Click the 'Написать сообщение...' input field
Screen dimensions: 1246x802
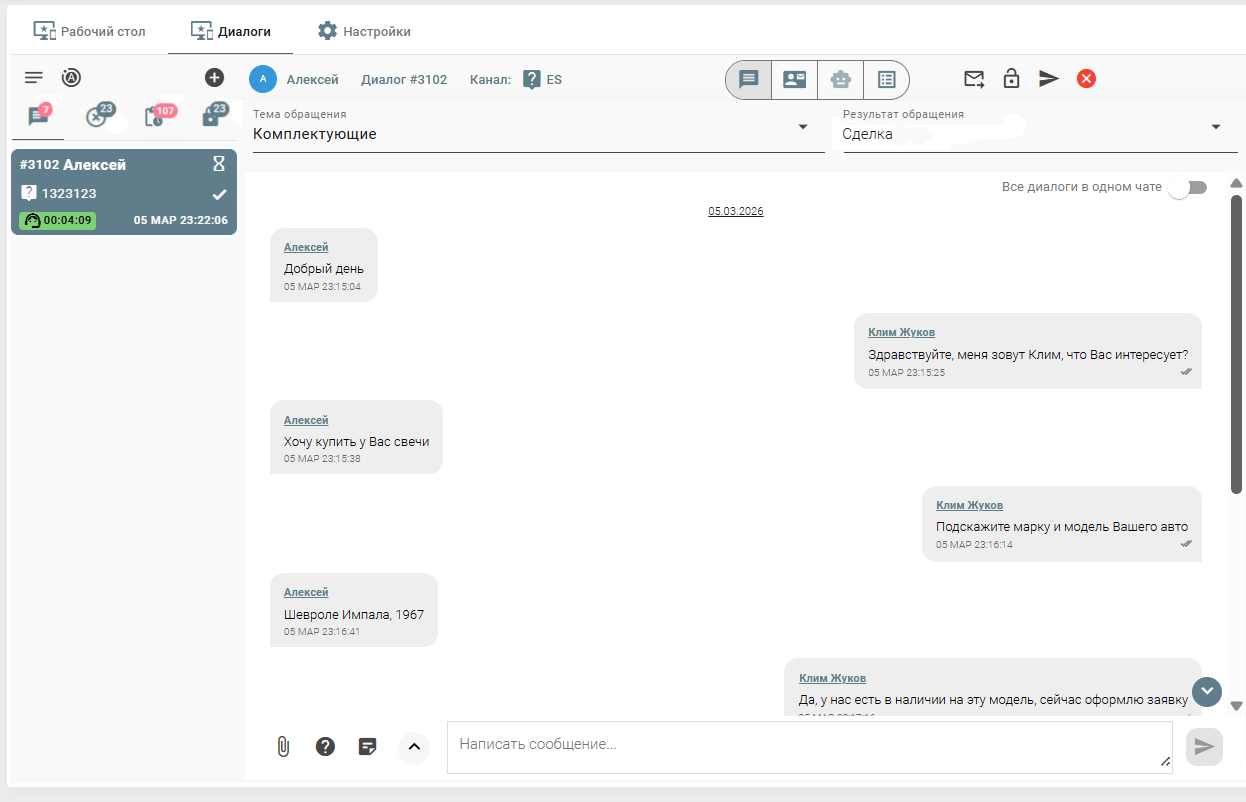pyautogui.click(x=808, y=745)
